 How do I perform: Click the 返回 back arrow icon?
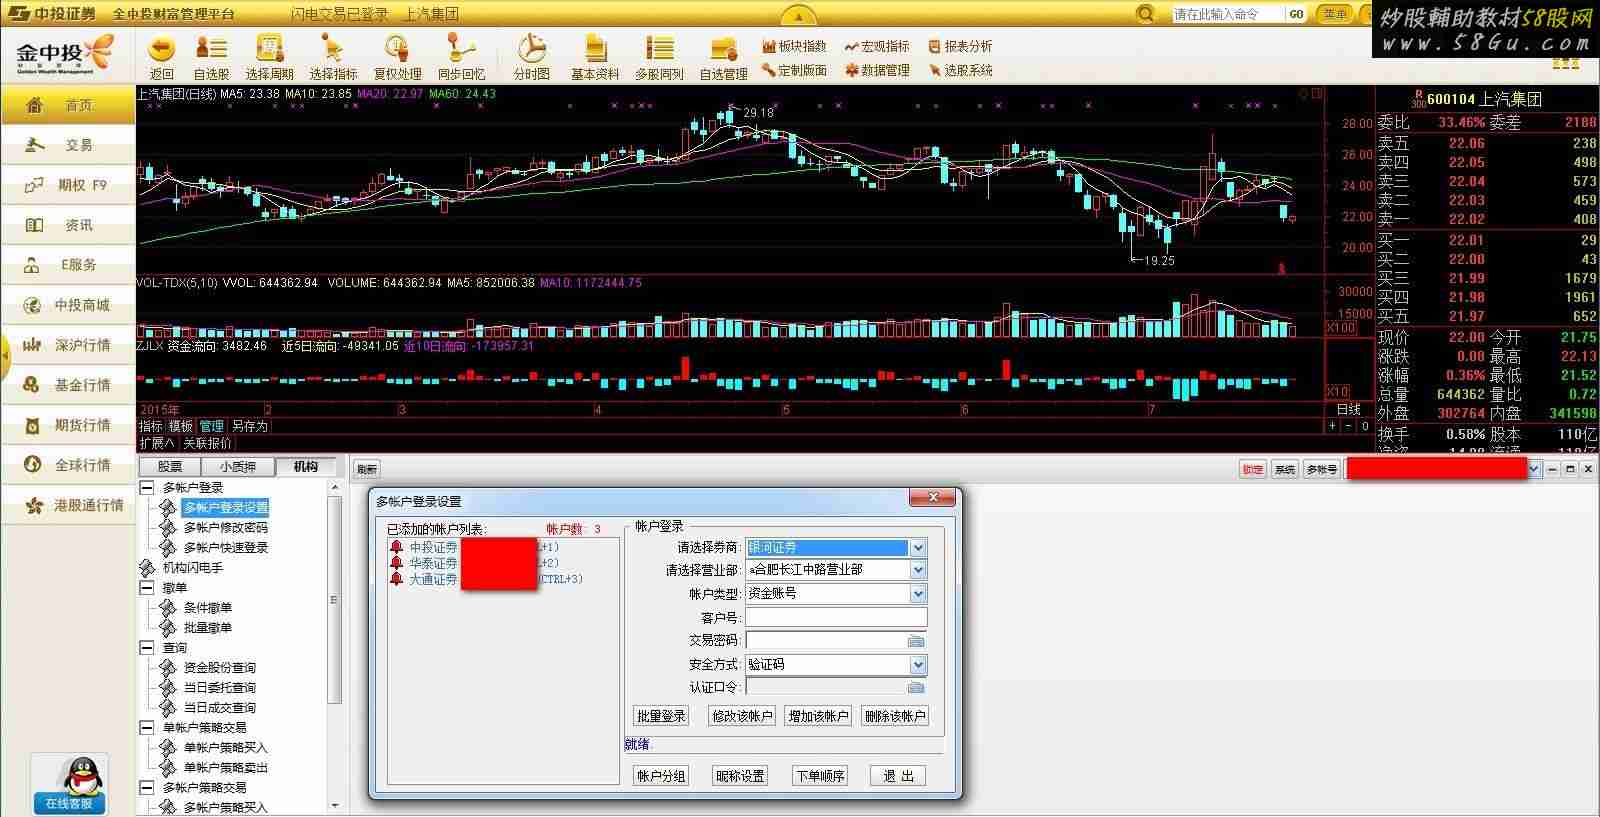pos(161,49)
